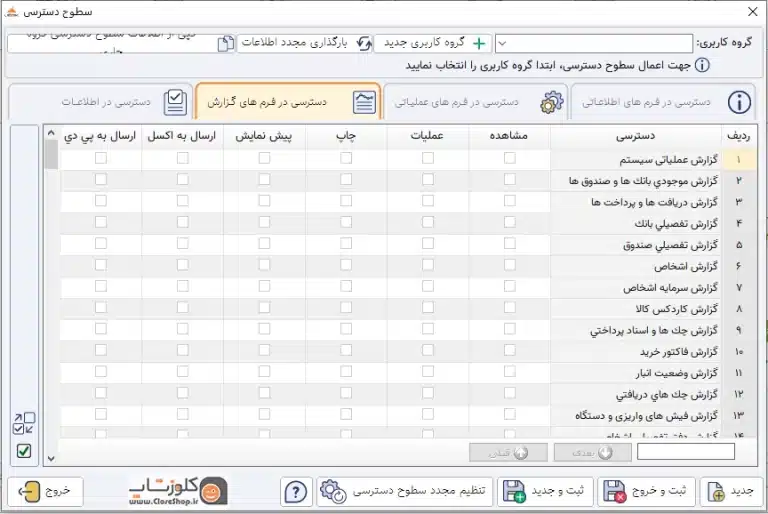The image size is (768, 514).
Task: Check چاپ for گزارش دریافت ها و پرداخت ها
Action: pyautogui.click(x=346, y=200)
